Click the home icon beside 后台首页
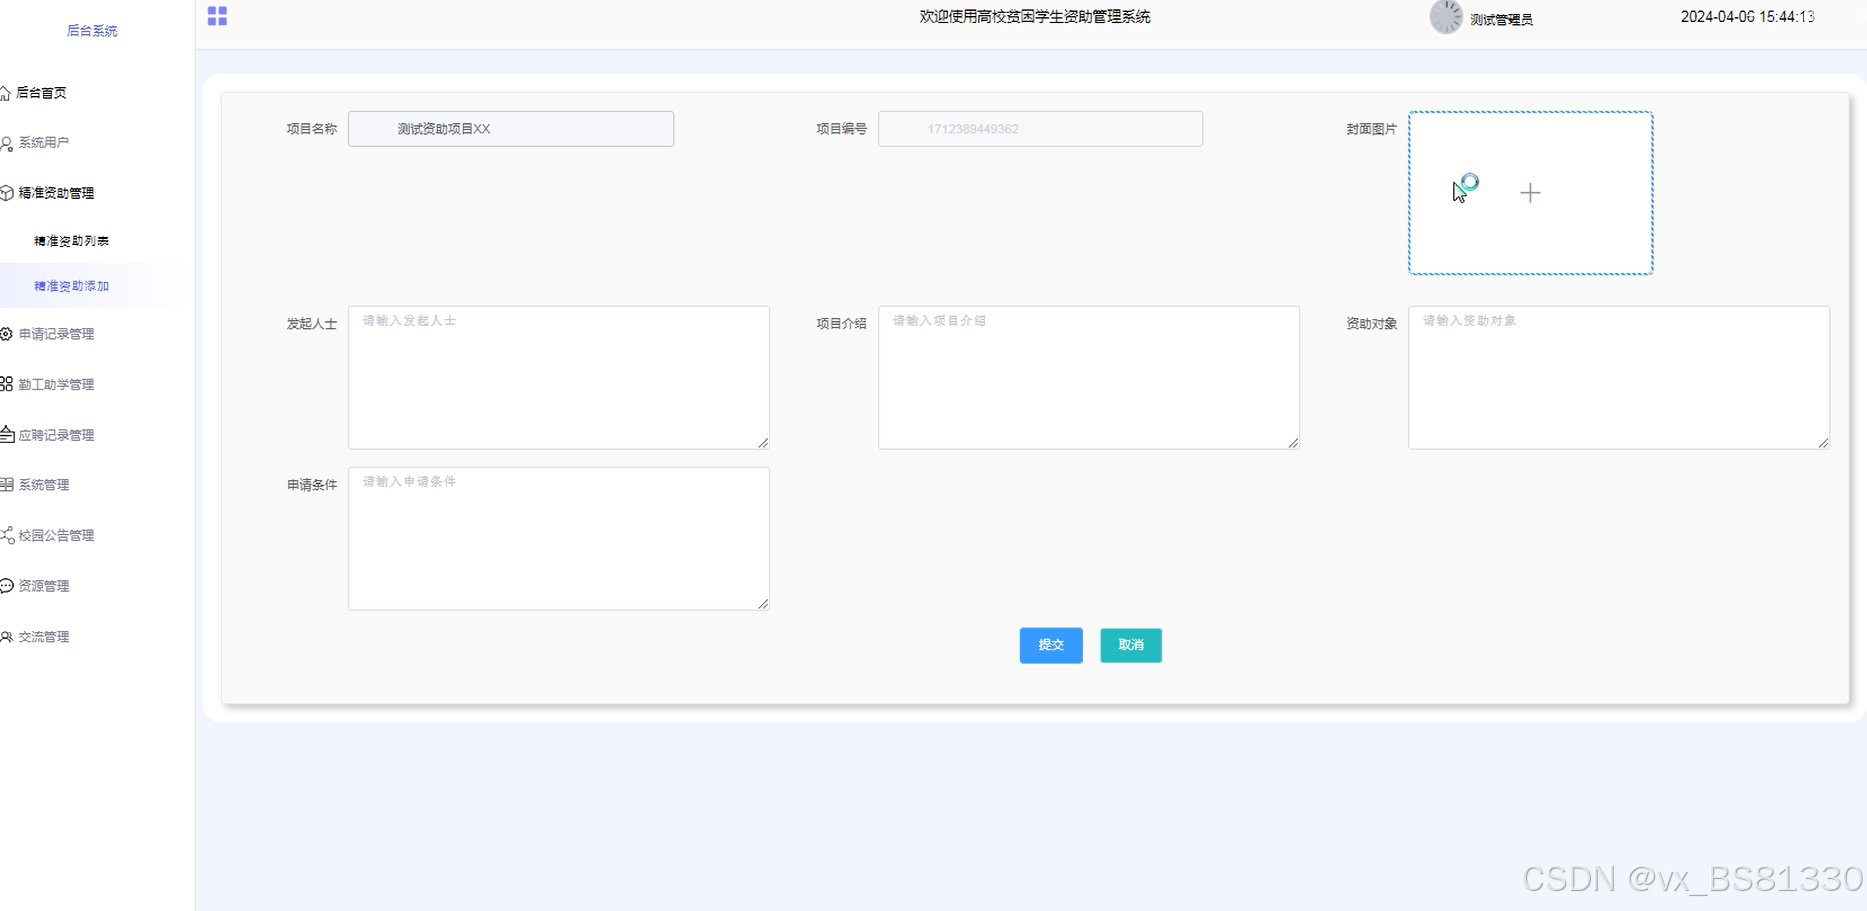Viewport: 1867px width, 911px height. (x=6, y=93)
